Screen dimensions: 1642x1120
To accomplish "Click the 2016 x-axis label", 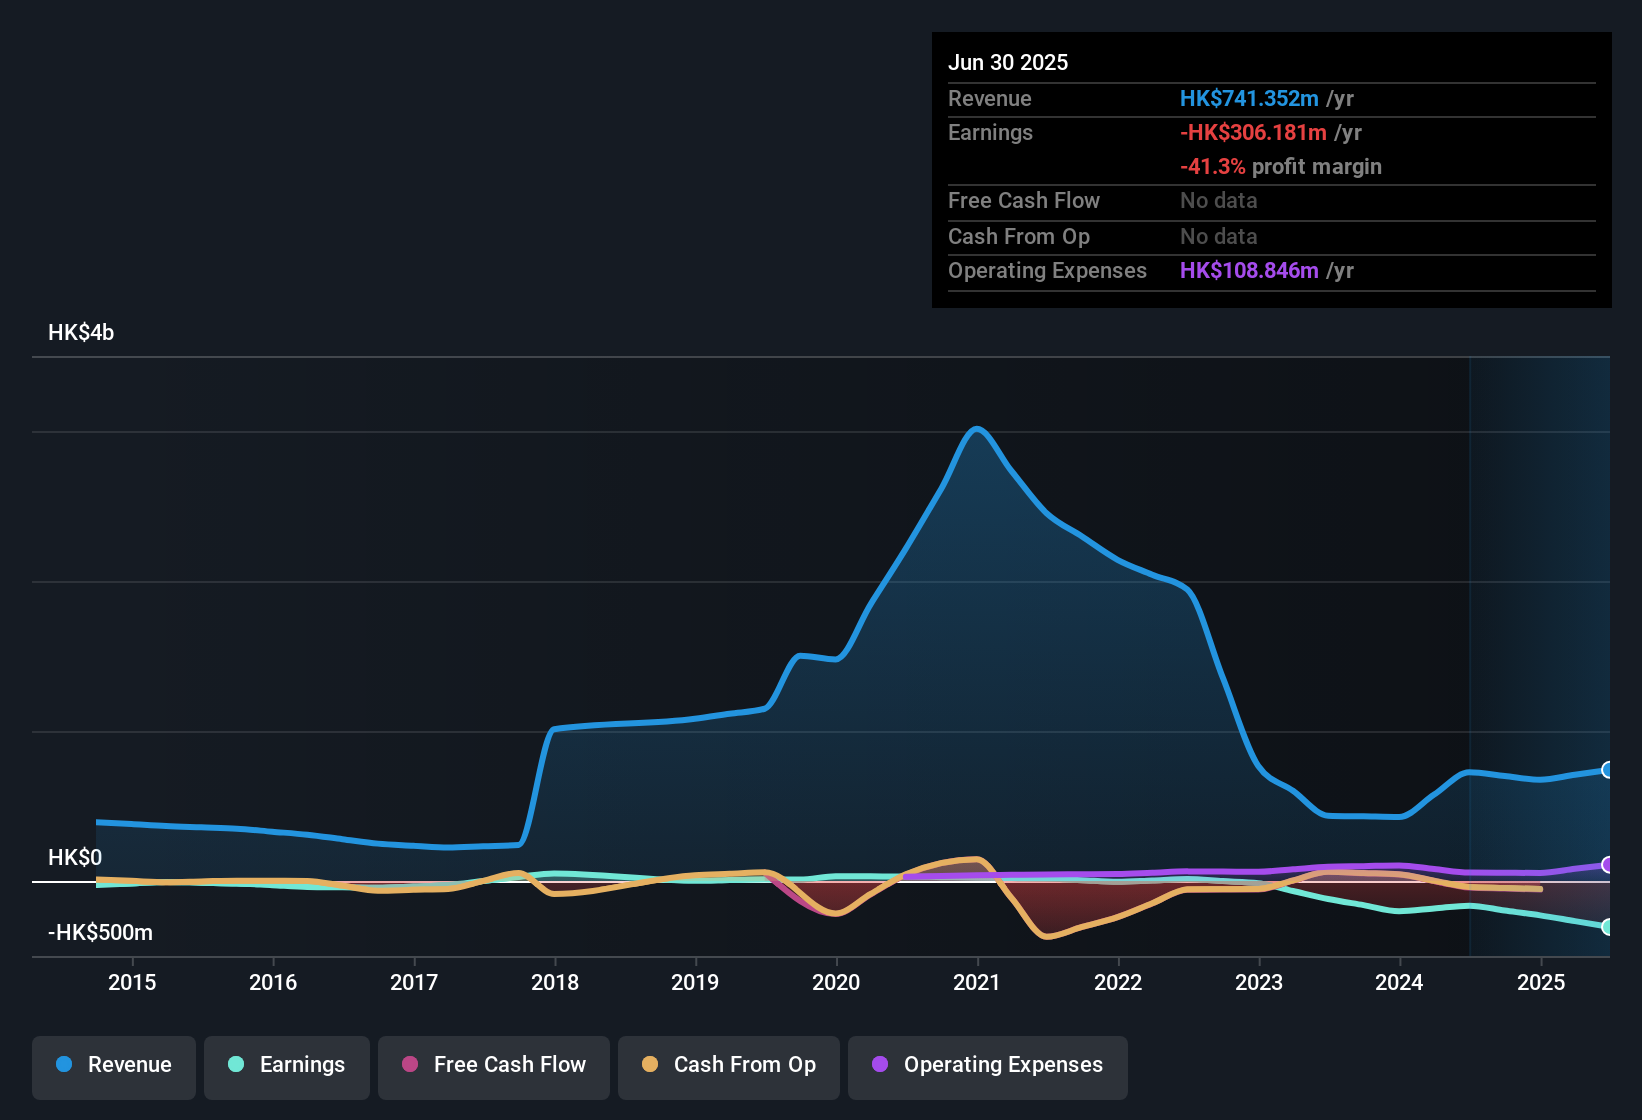I will pyautogui.click(x=273, y=982).
